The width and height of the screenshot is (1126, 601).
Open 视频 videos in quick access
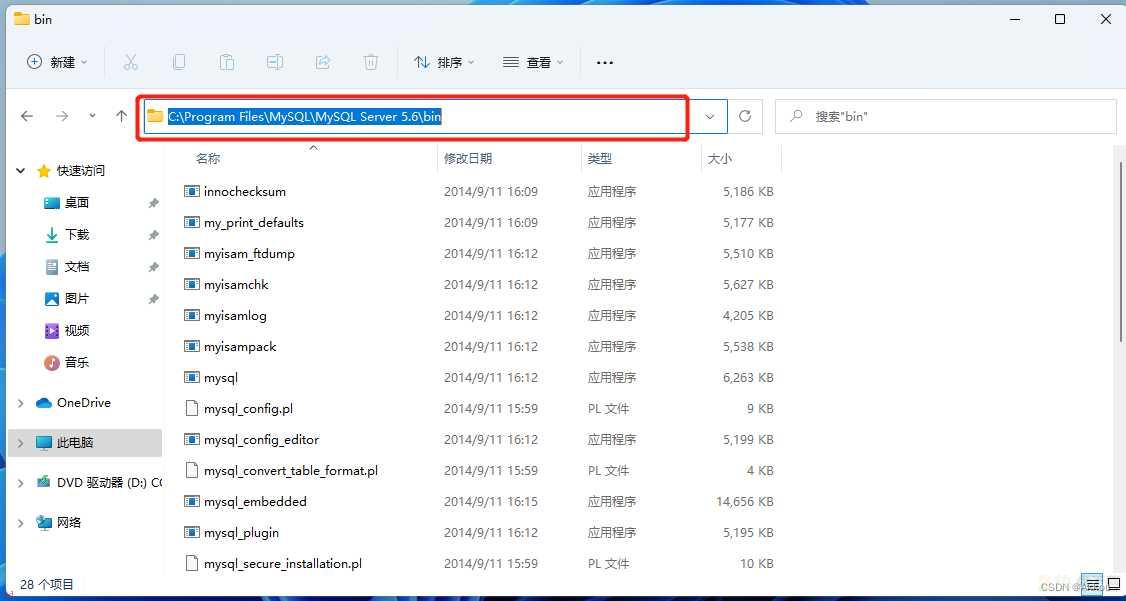pyautogui.click(x=77, y=330)
